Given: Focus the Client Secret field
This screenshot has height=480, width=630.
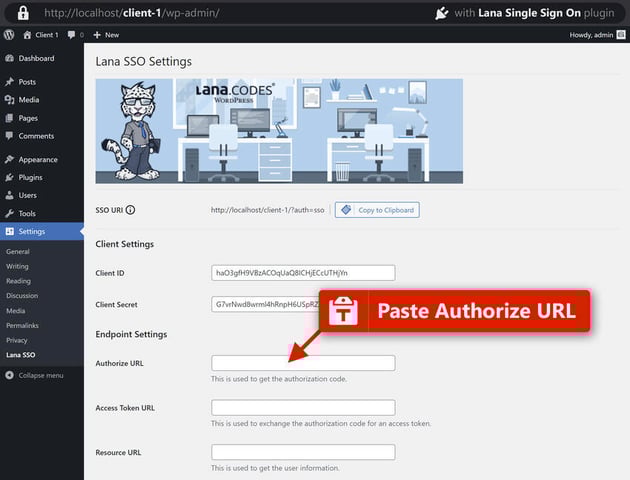Looking at the screenshot, I should pyautogui.click(x=265, y=304).
